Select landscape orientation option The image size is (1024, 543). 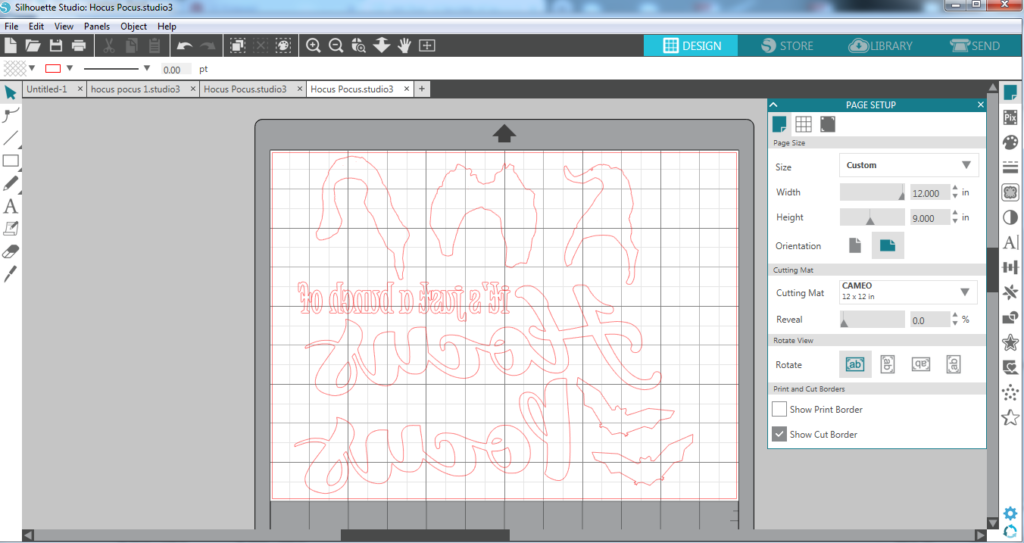pos(886,245)
